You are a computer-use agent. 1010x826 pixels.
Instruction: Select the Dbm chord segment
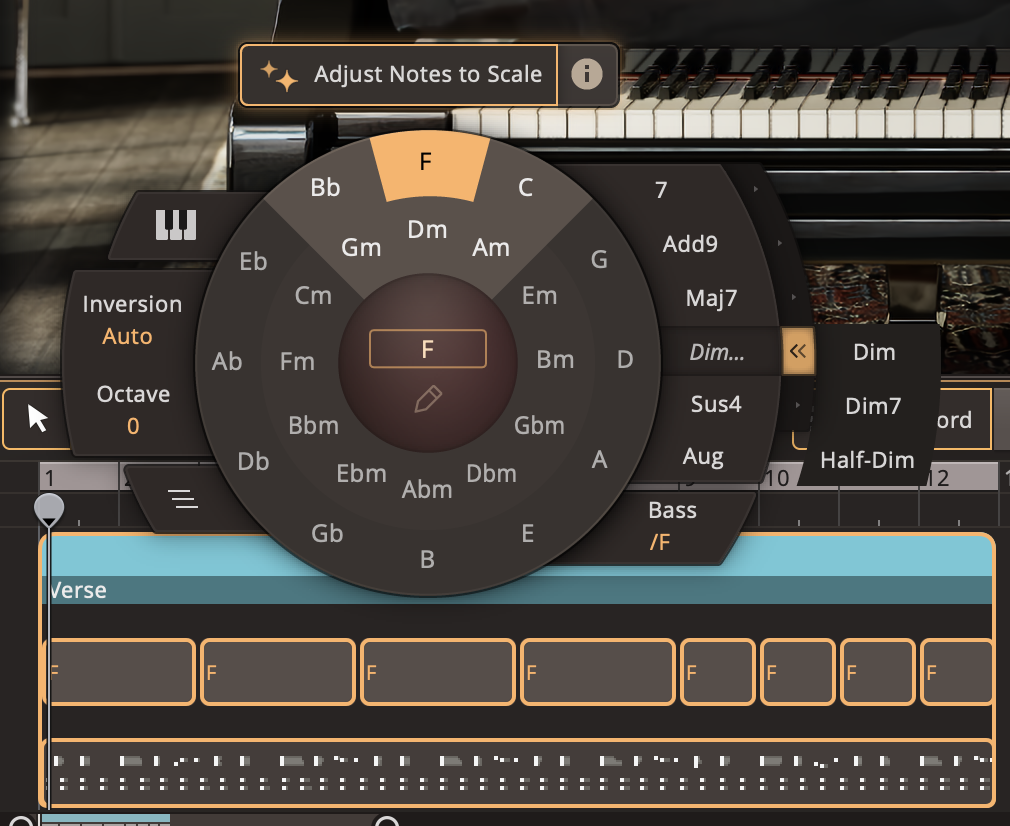(x=491, y=474)
